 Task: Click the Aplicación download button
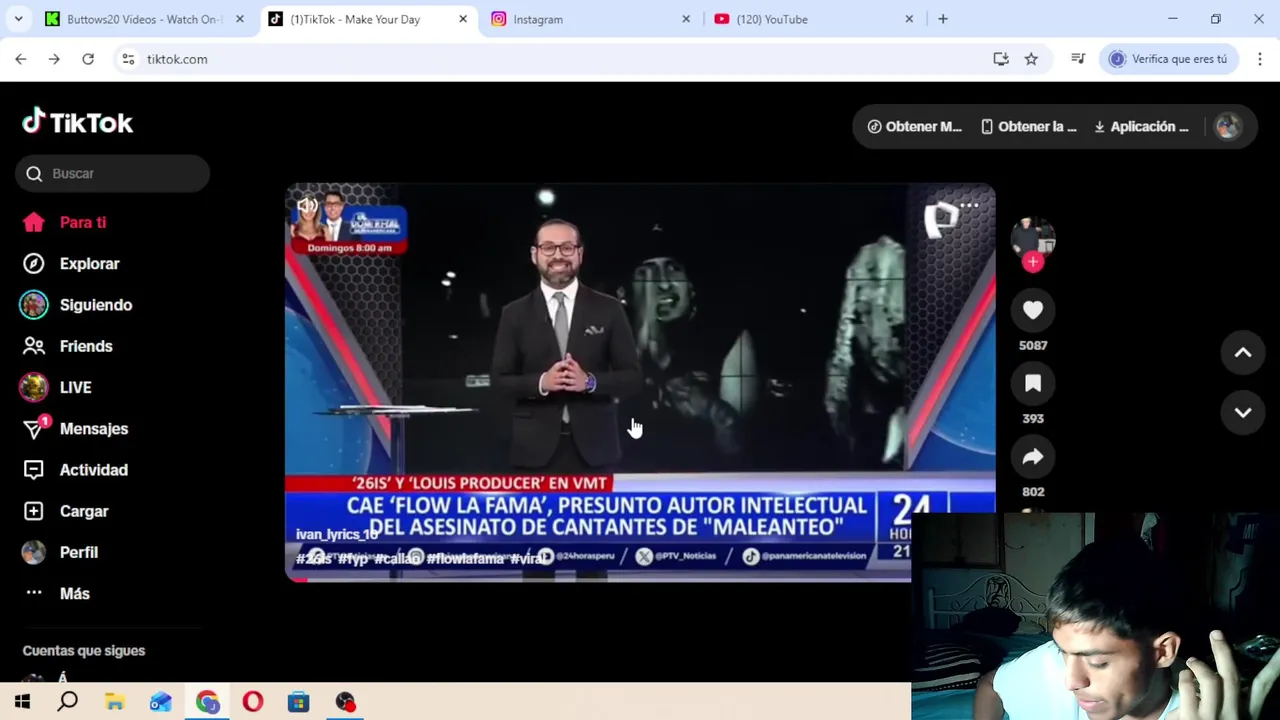pos(1141,127)
